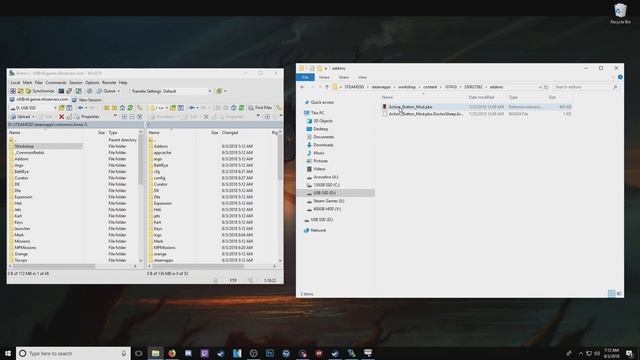Screen dimensions: 640x360
Task: Click the taskbar search box
Action: (73, 353)
